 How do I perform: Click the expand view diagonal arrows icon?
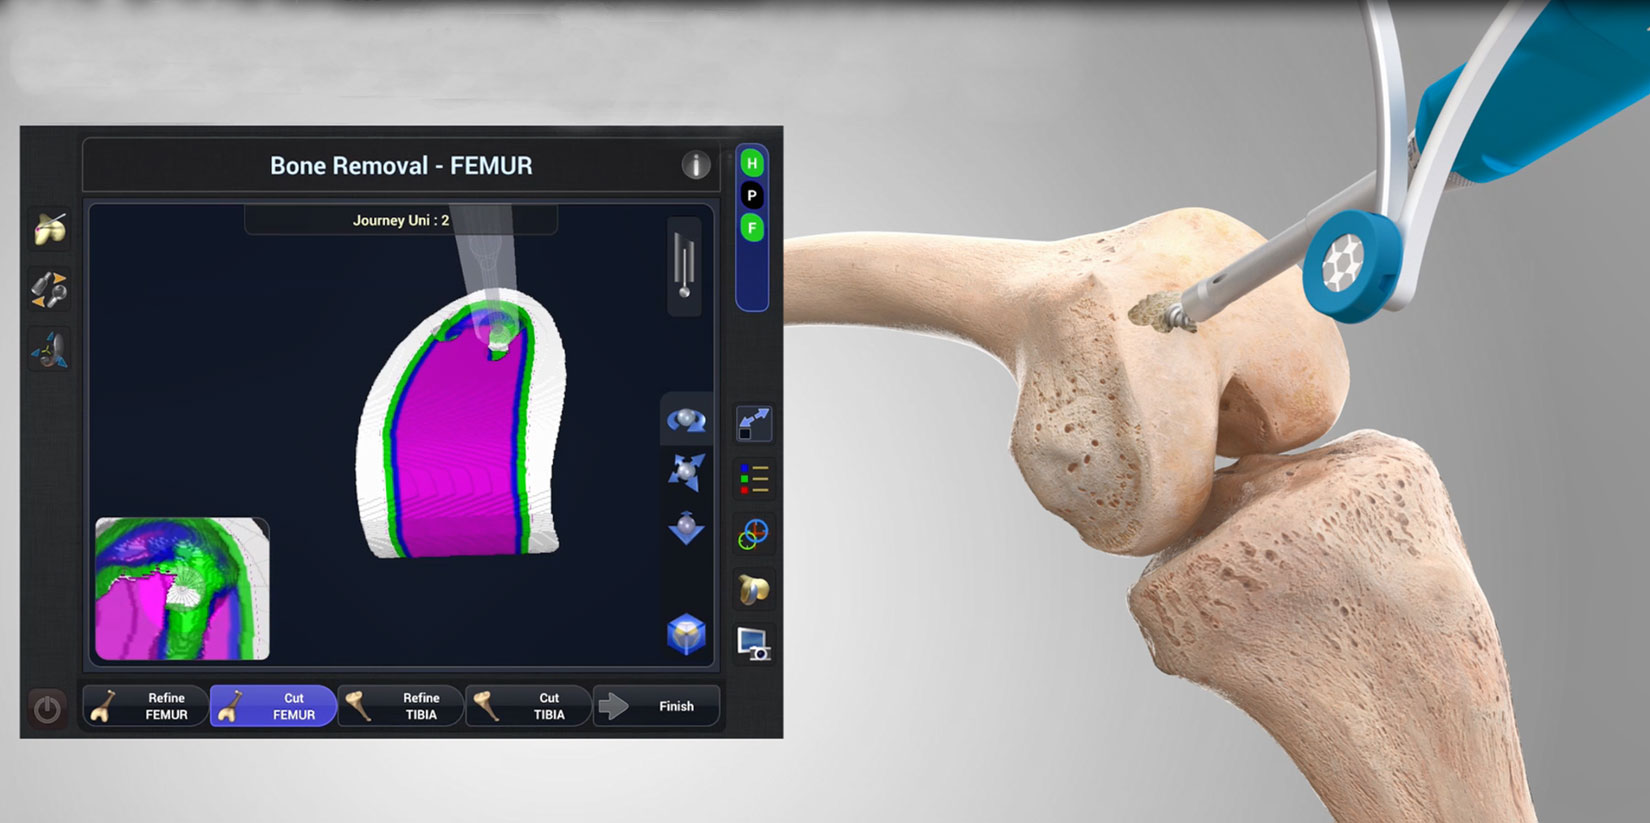click(753, 424)
